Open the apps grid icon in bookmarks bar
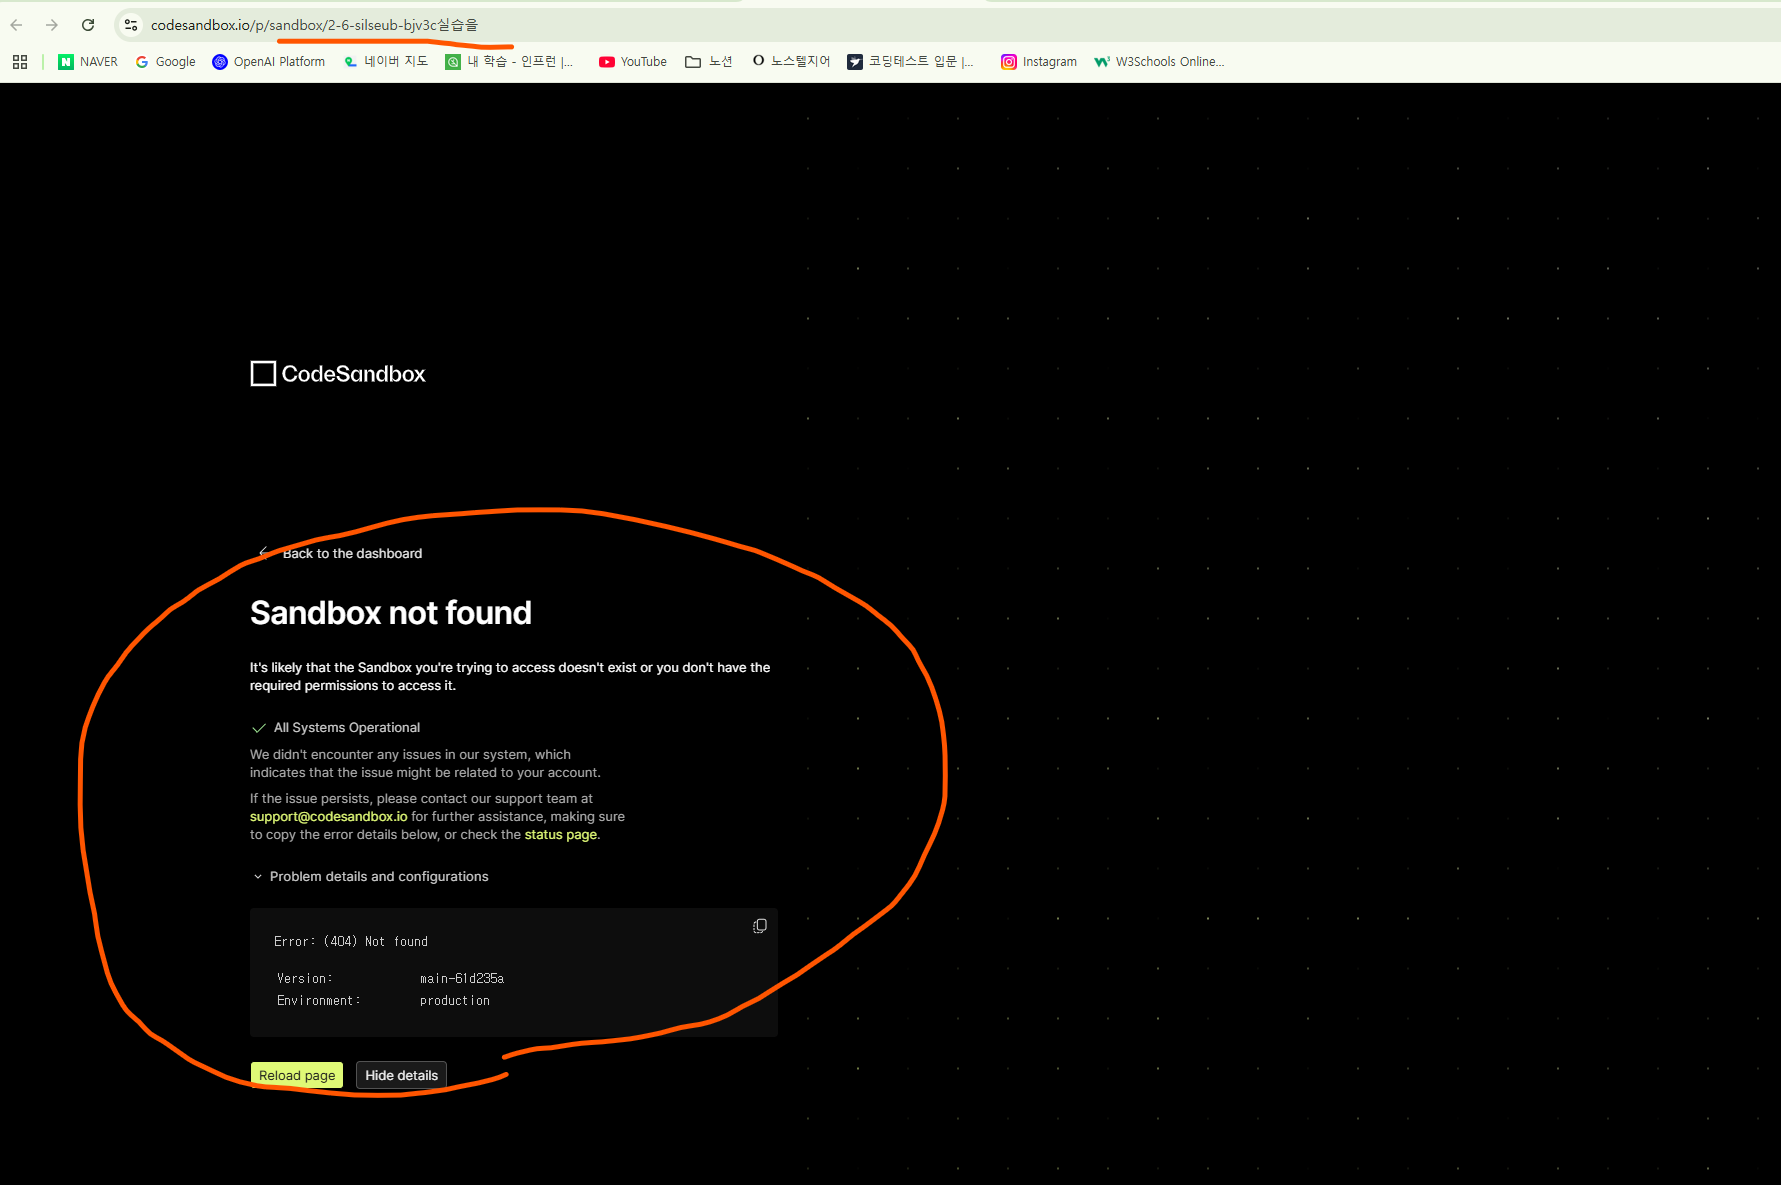 click(20, 62)
